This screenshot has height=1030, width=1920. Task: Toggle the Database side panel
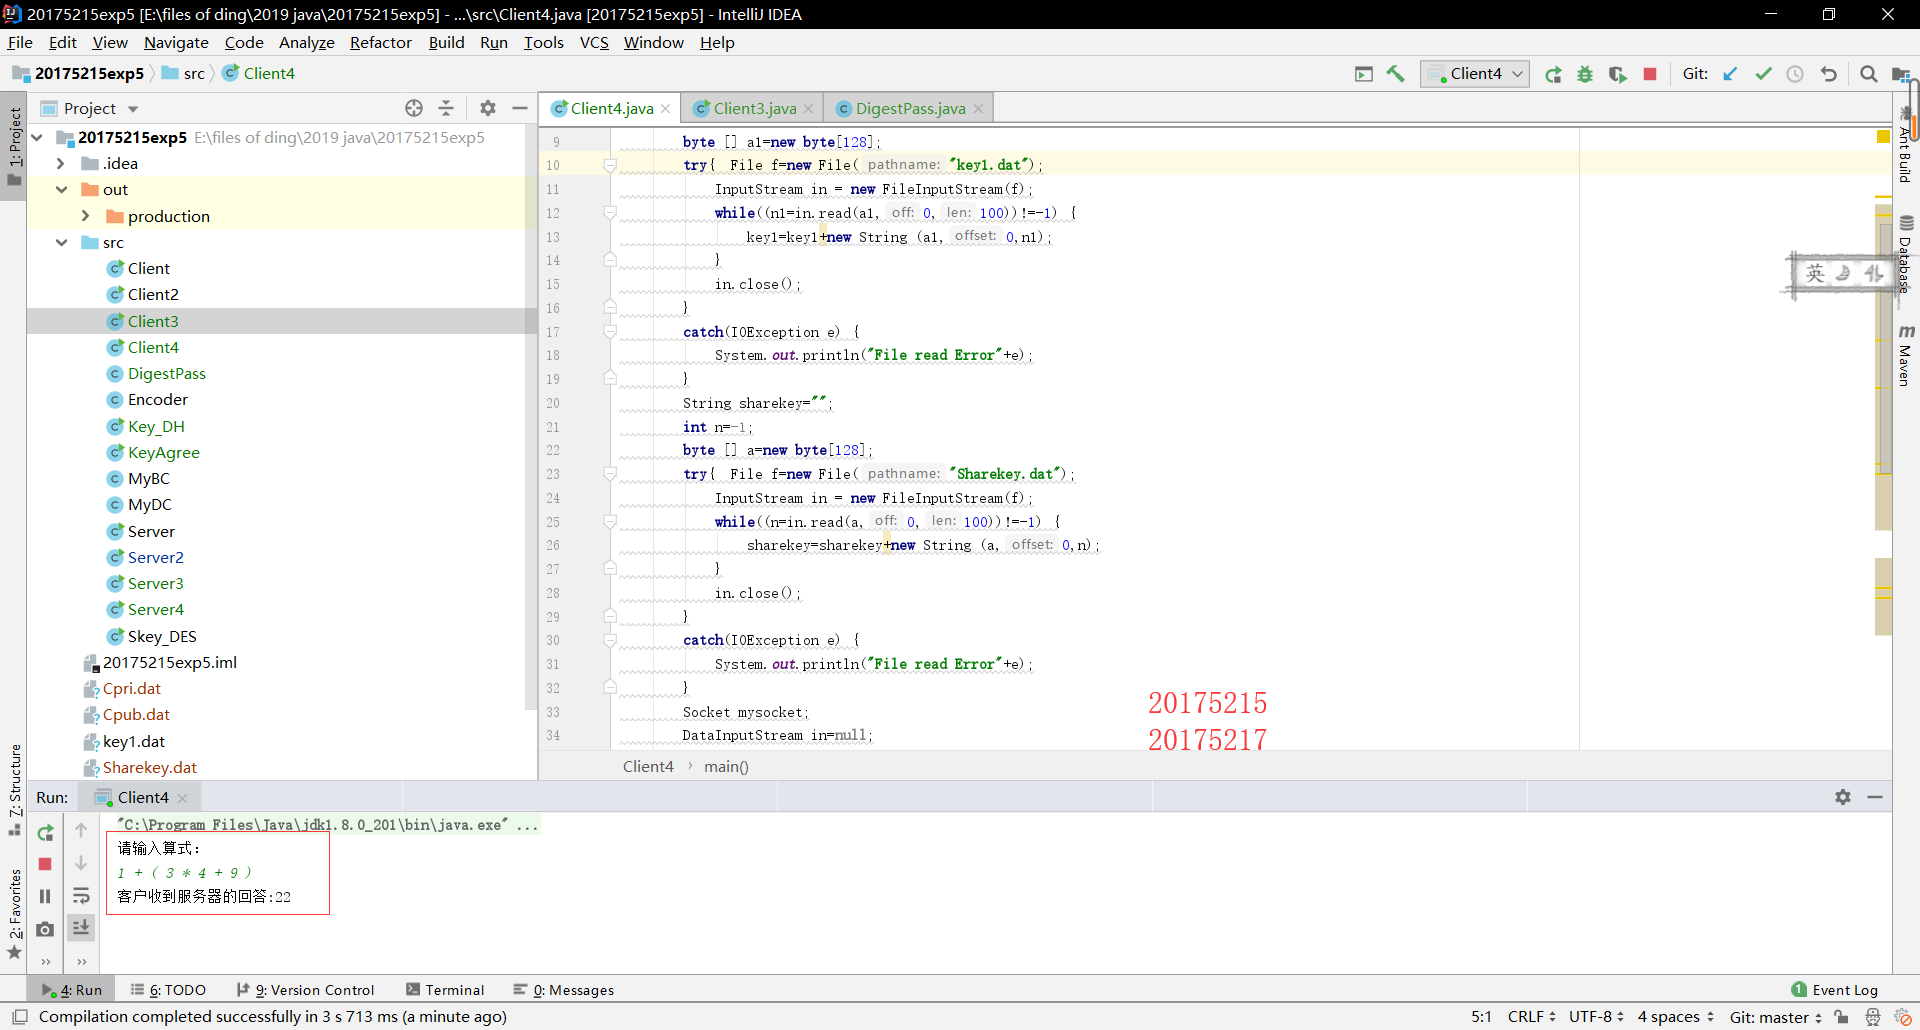1906,253
